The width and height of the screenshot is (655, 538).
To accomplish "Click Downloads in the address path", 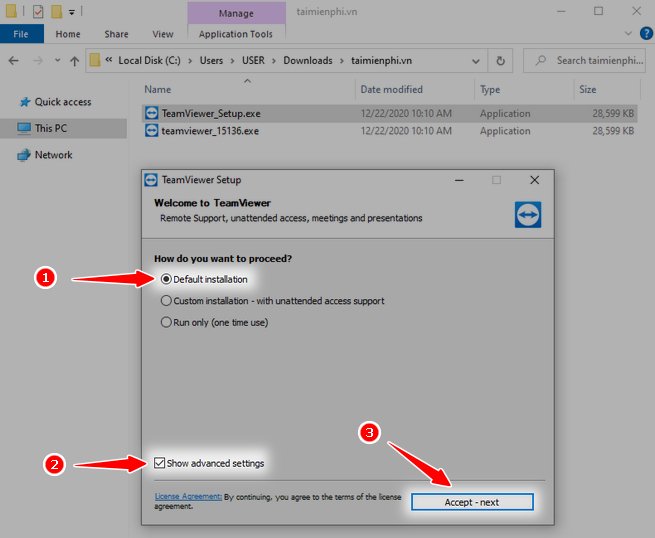I will (x=308, y=61).
